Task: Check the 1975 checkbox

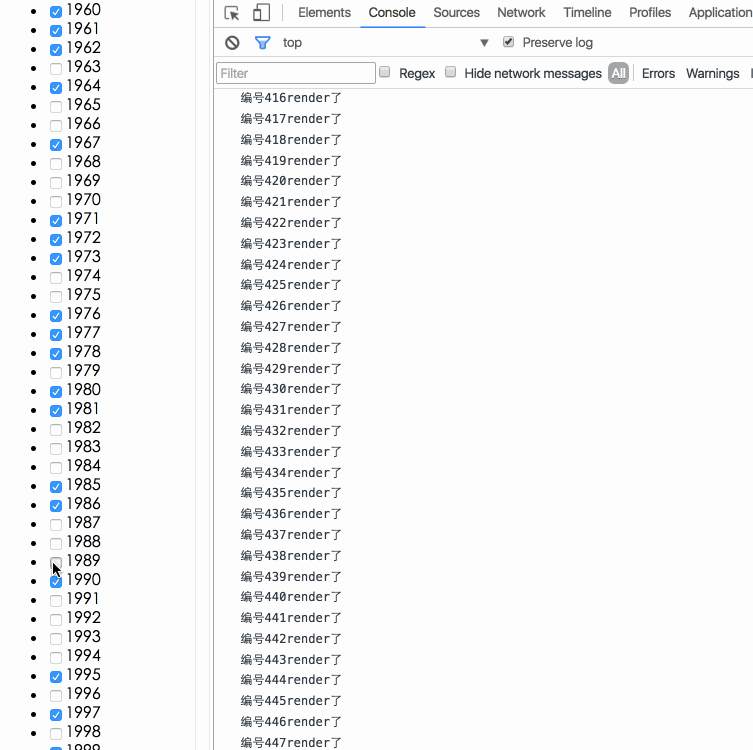Action: click(x=56, y=297)
